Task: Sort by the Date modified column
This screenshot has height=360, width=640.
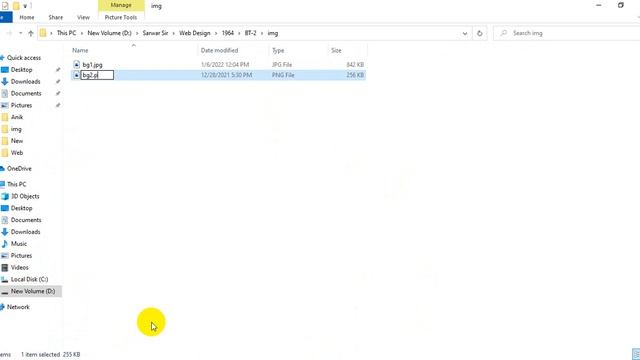Action: tap(219, 50)
